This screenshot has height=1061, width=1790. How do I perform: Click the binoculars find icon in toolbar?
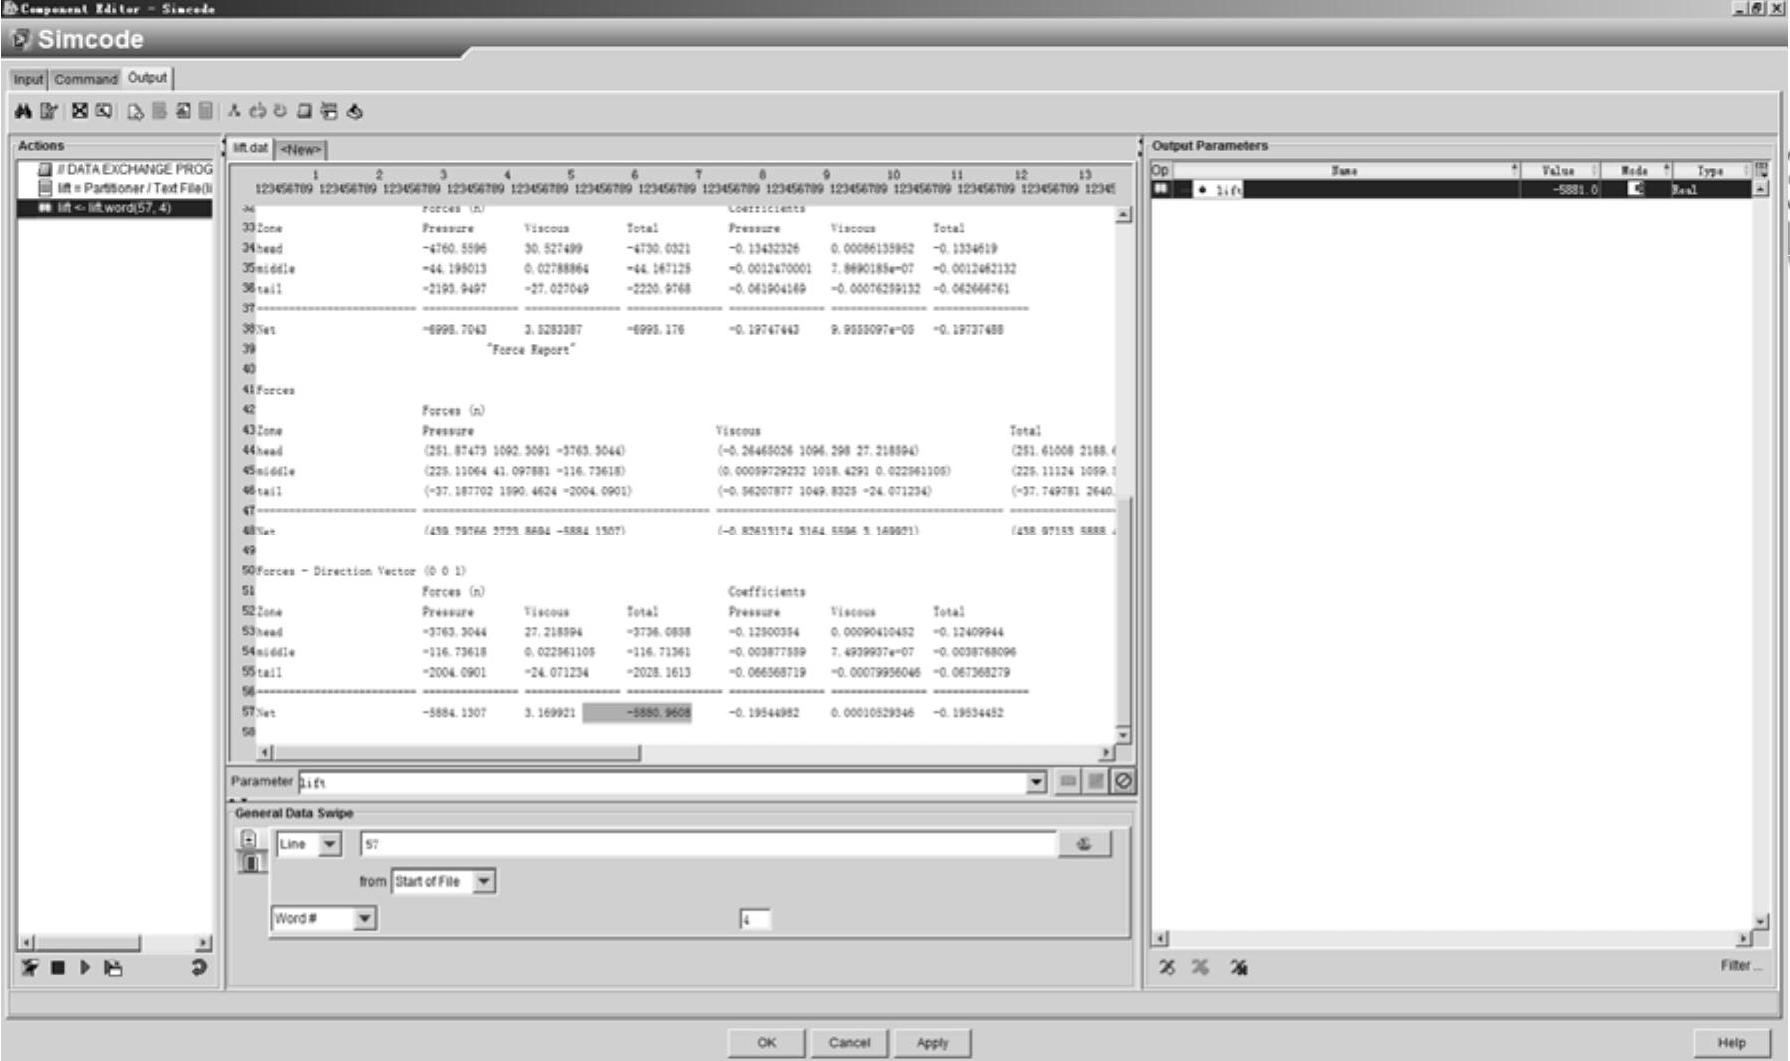pyautogui.click(x=23, y=111)
